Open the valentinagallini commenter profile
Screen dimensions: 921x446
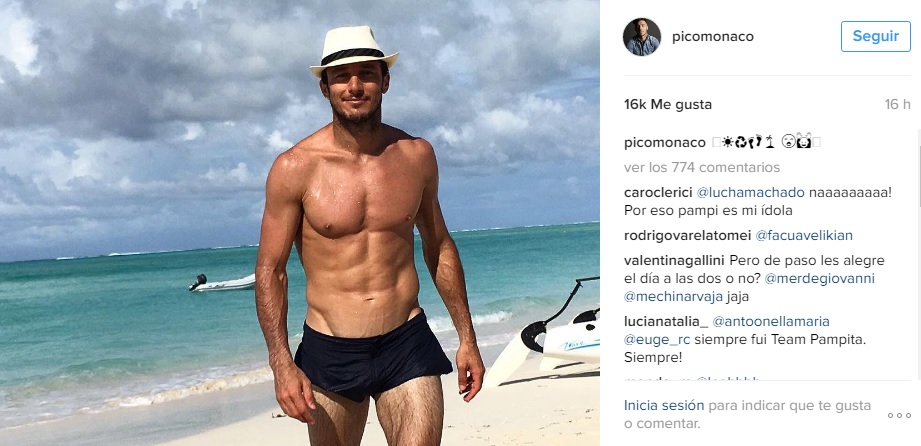[x=674, y=260]
